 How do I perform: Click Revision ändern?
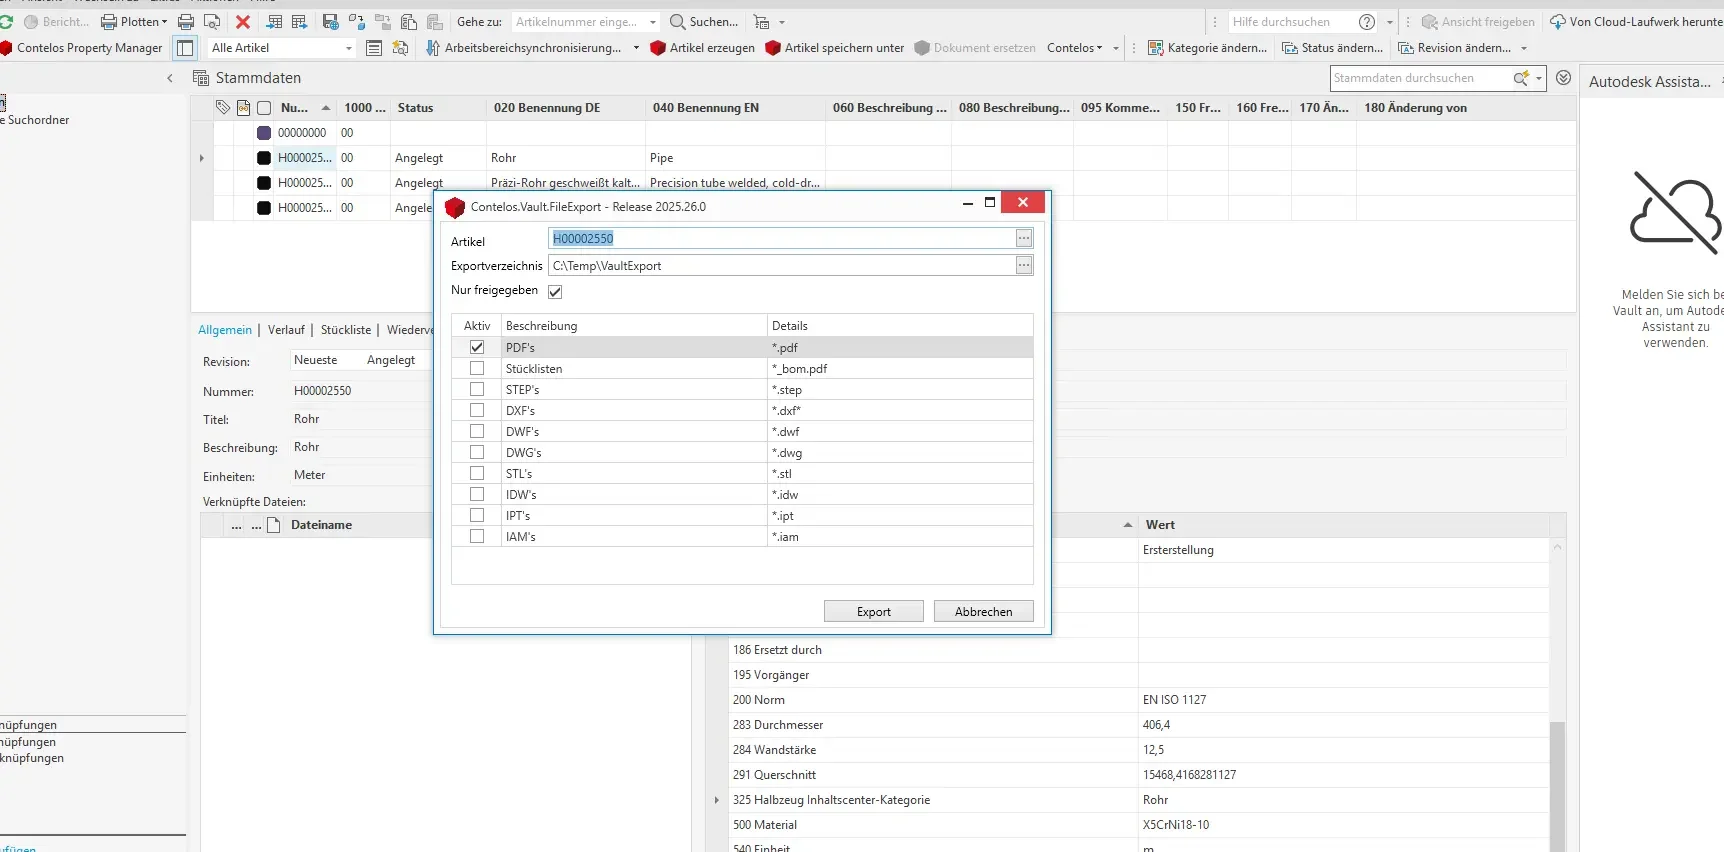(x=1454, y=47)
